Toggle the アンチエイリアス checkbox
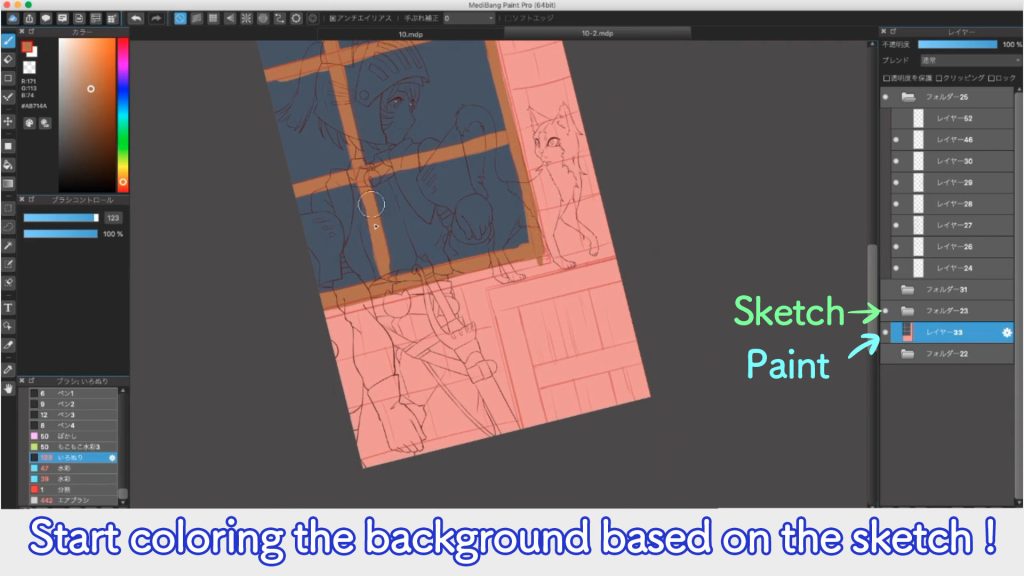 coord(332,18)
